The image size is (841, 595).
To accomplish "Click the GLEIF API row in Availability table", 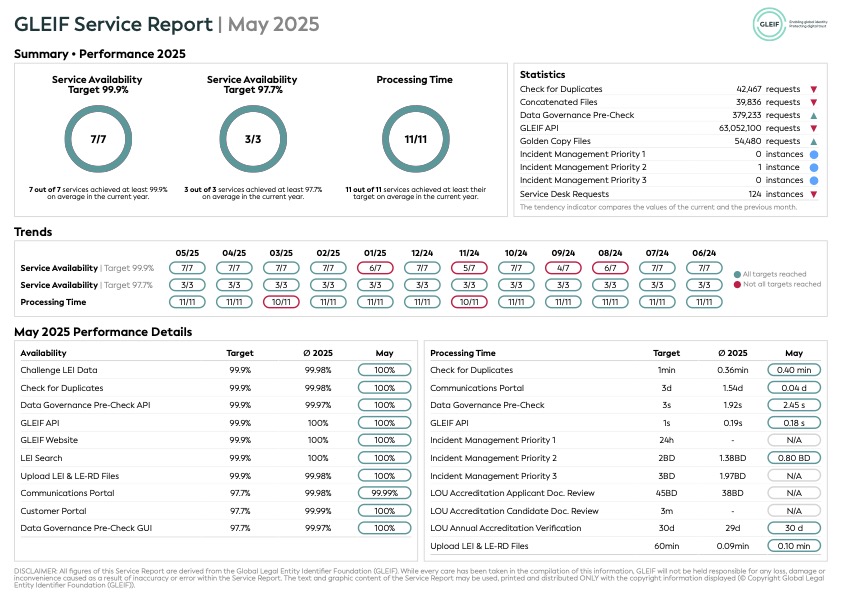I will pos(216,423).
